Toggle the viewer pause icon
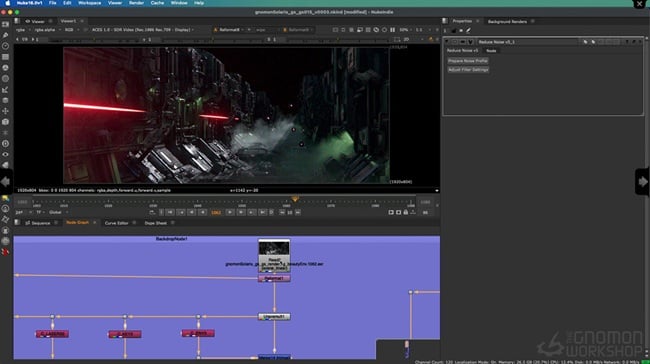The height and width of the screenshot is (364, 650). tap(392, 30)
